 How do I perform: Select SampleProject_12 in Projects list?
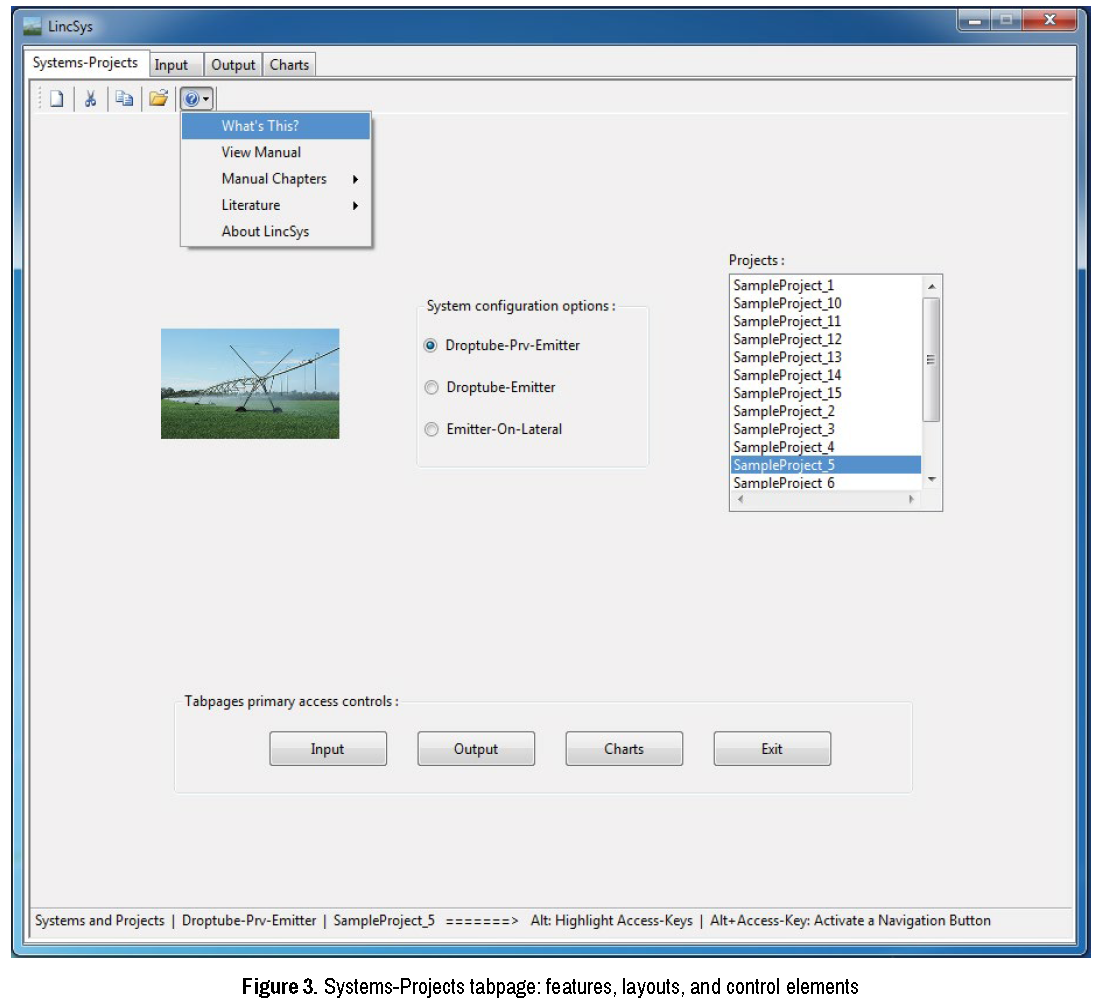(x=787, y=339)
